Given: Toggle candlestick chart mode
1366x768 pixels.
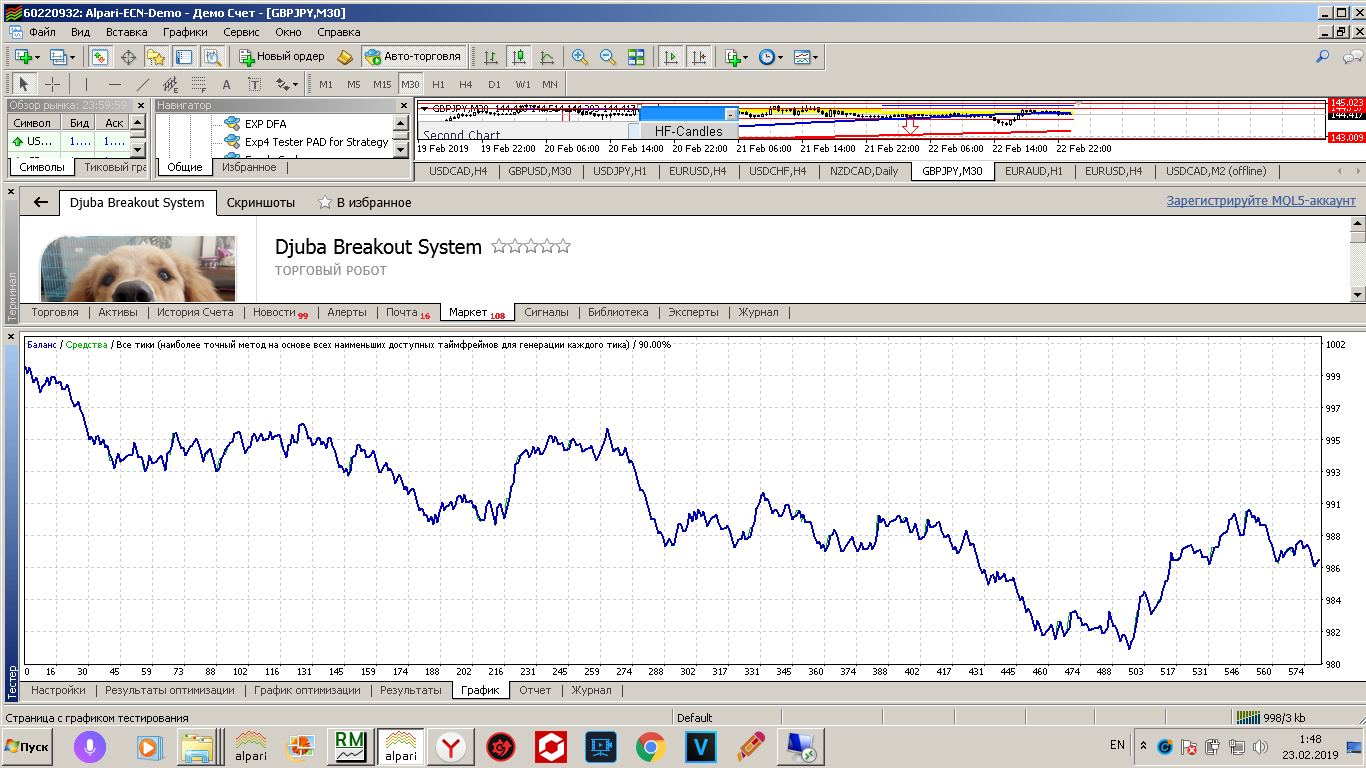Looking at the screenshot, I should point(518,57).
